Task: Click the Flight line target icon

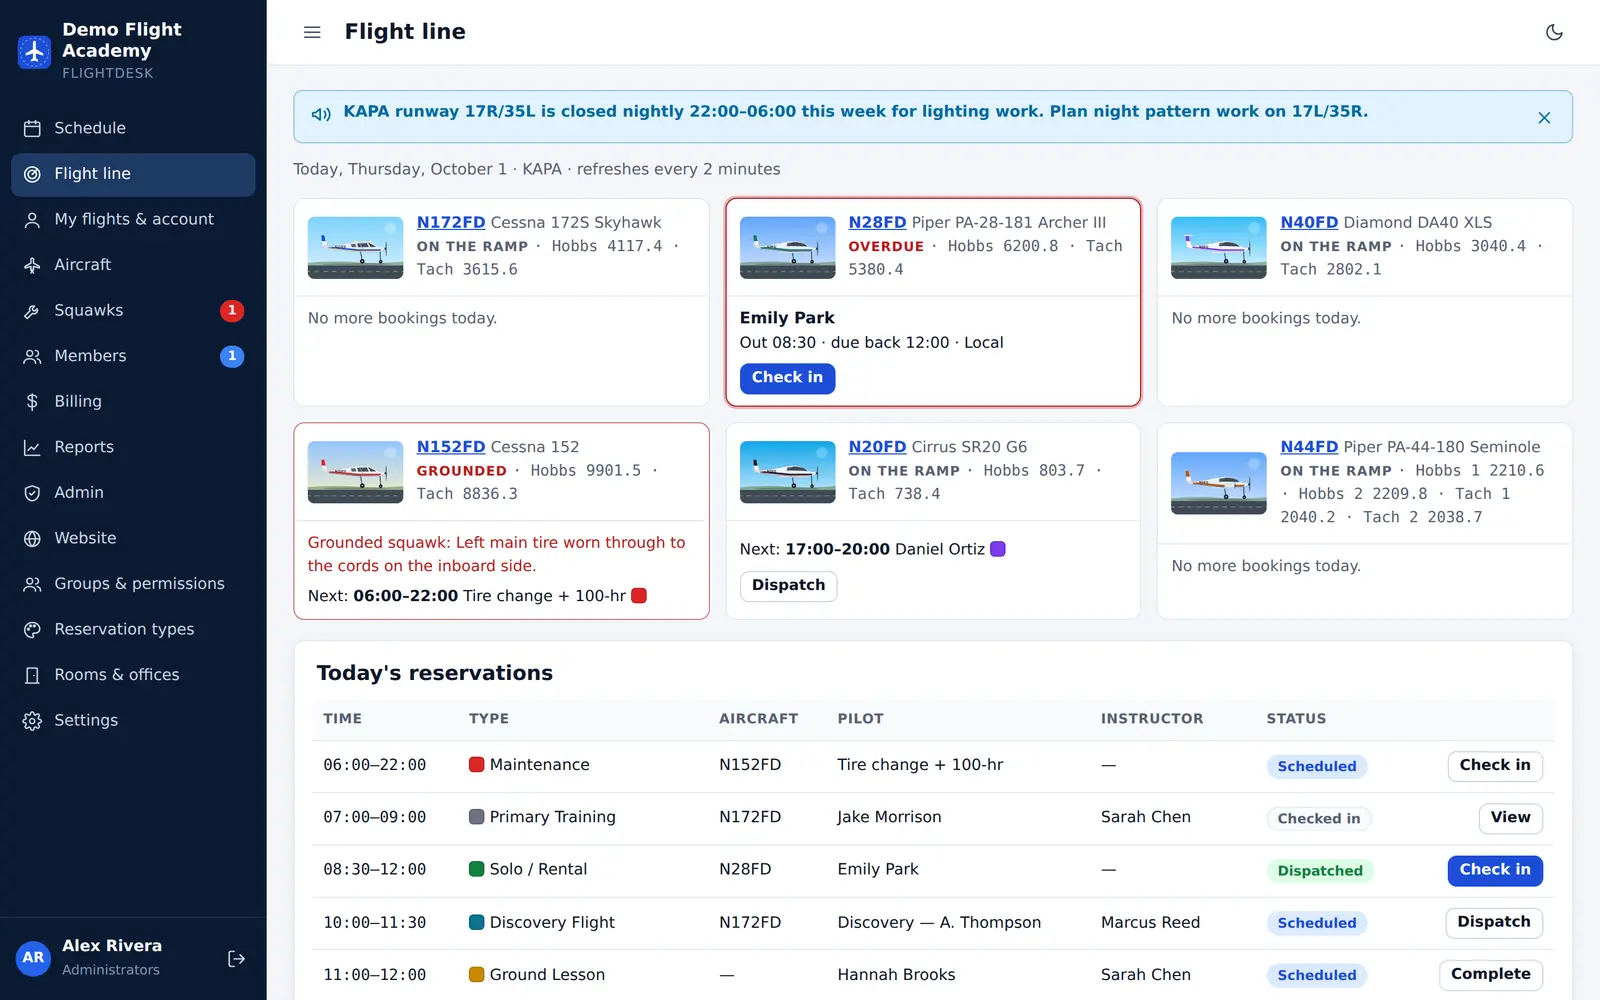Action: coord(32,174)
